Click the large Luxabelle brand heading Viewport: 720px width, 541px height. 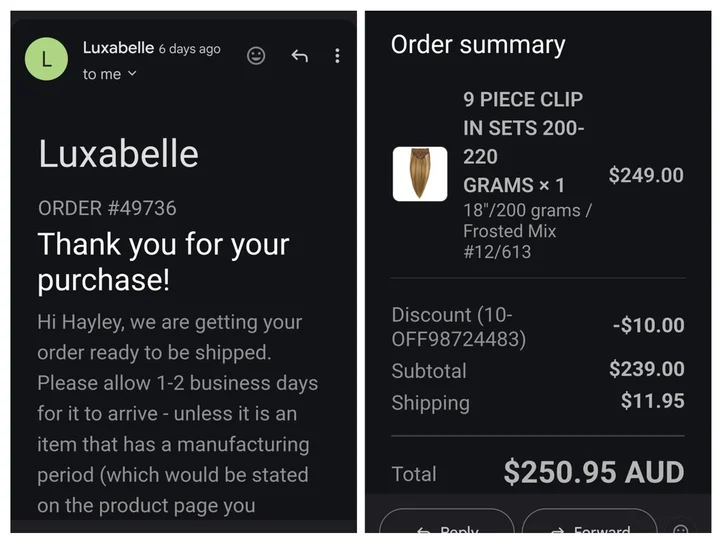click(118, 154)
